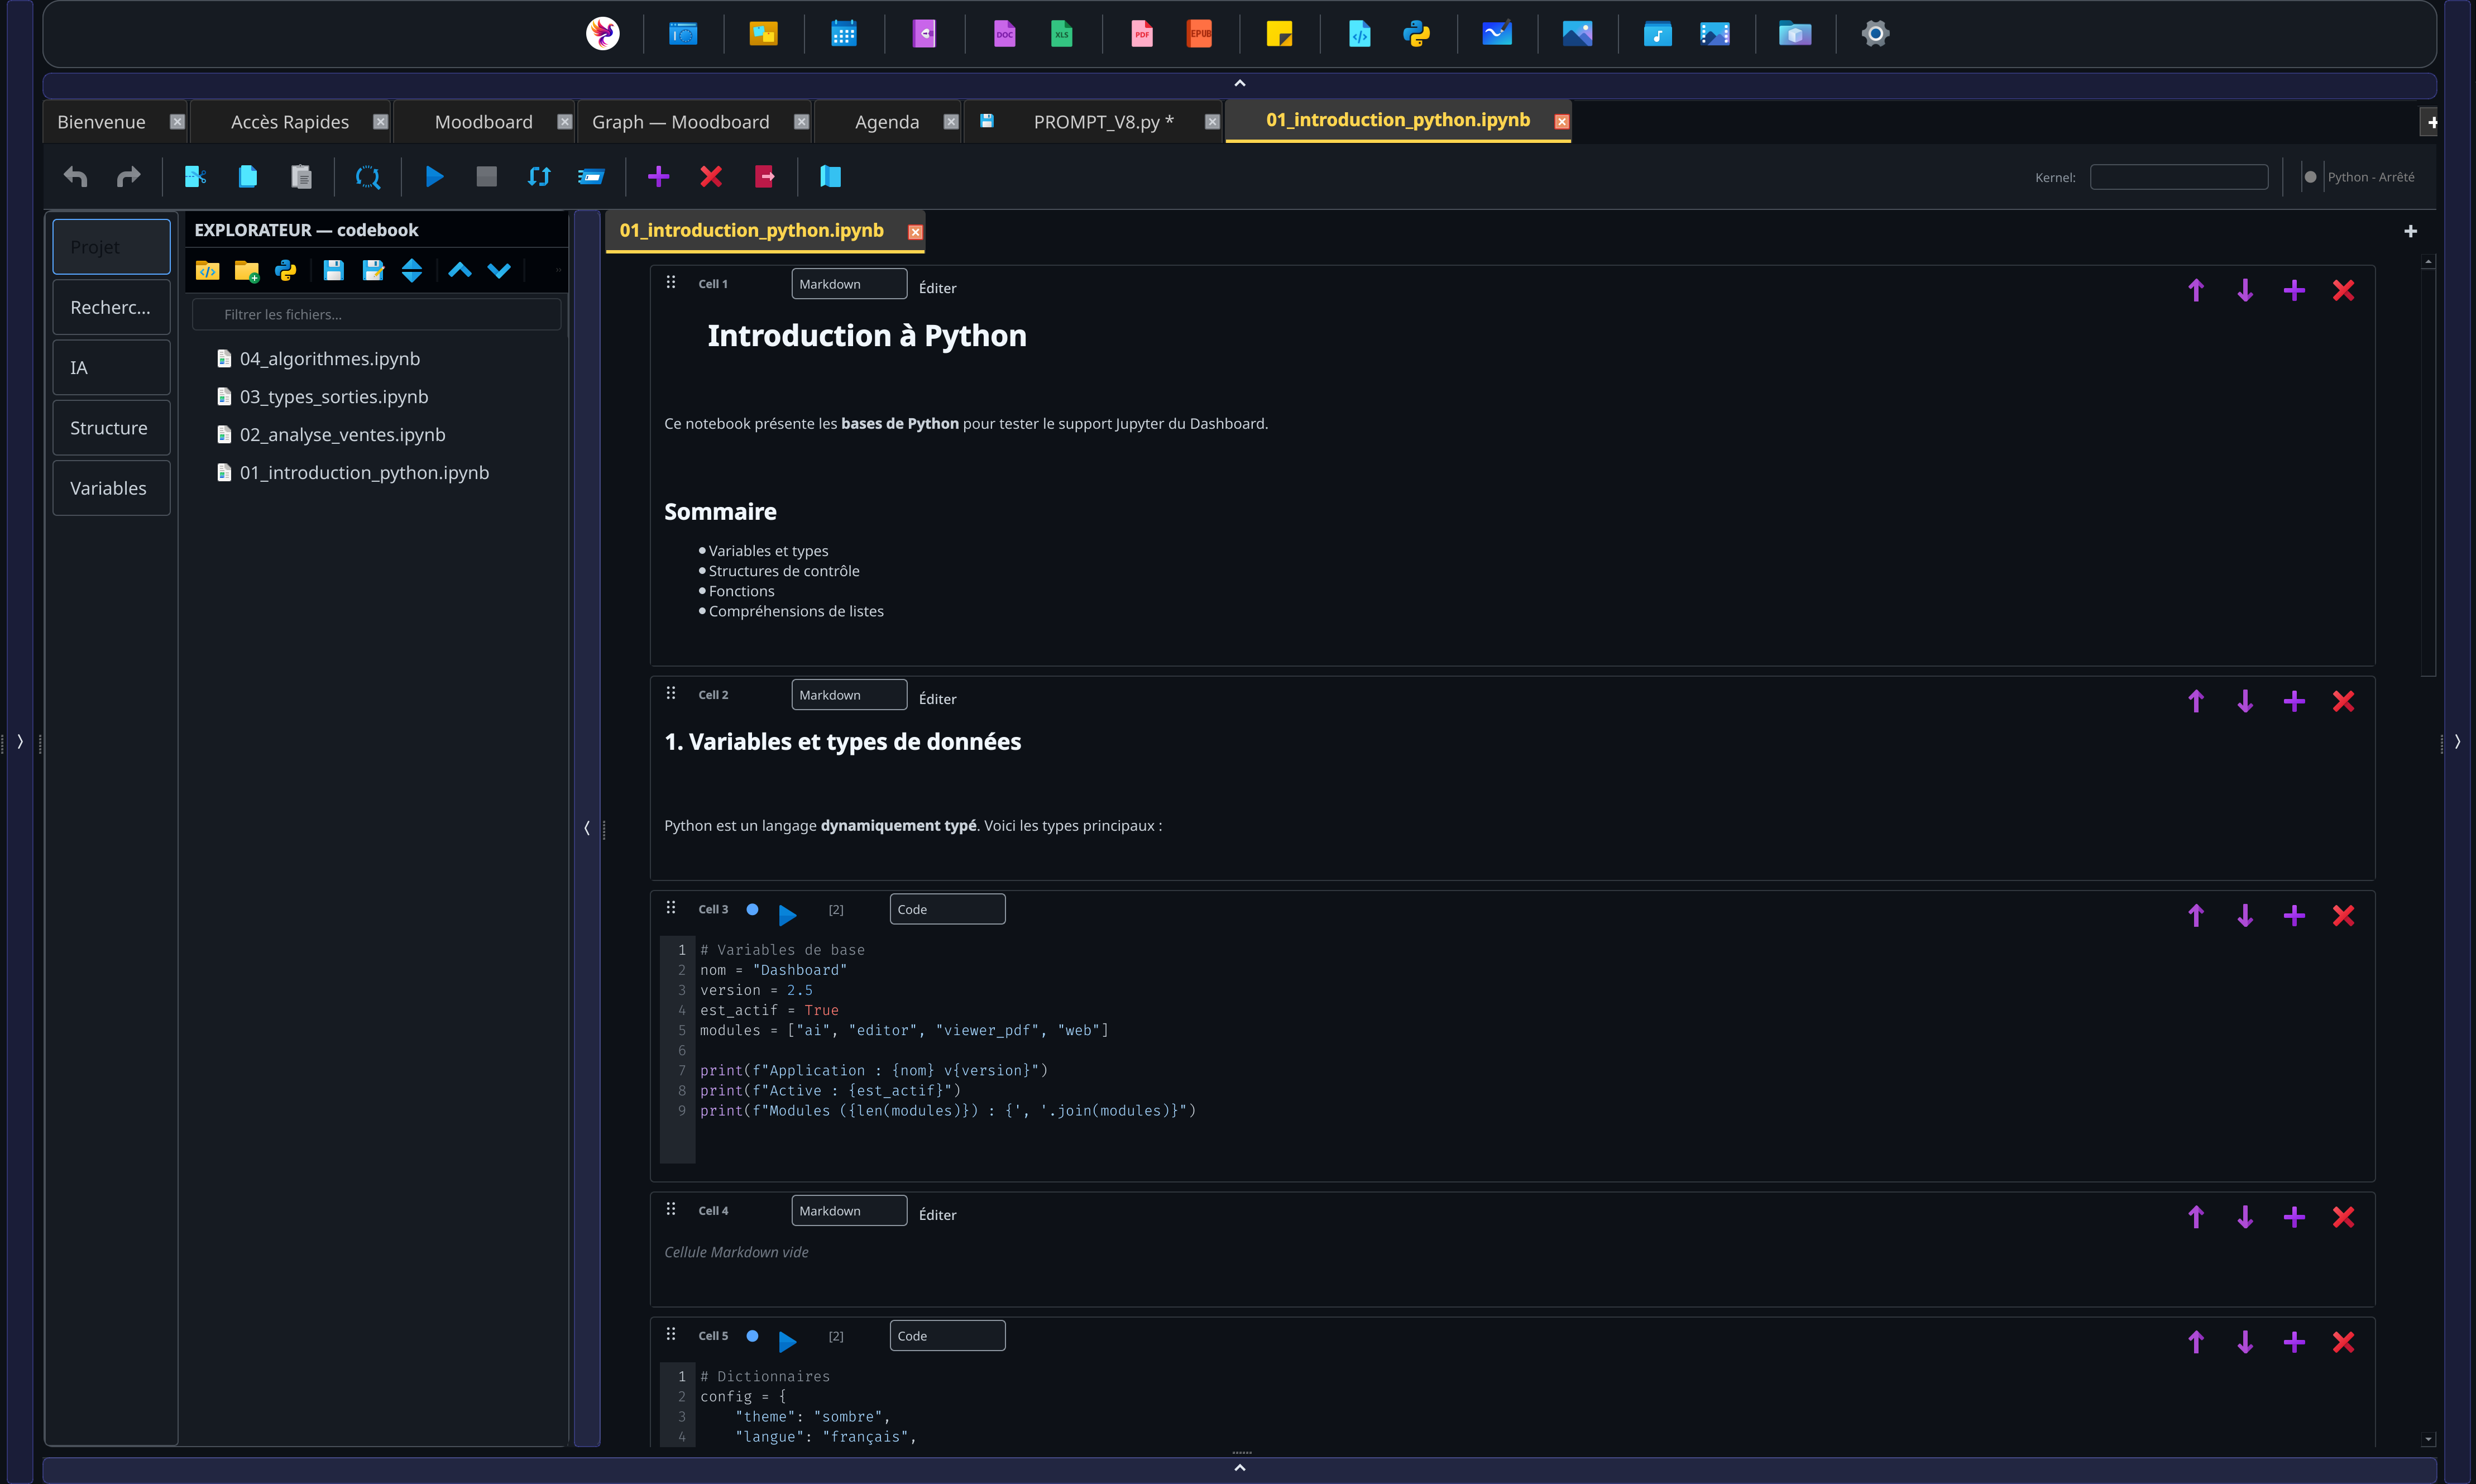
Task: Switch to the Bienvenue tab
Action: tap(102, 122)
